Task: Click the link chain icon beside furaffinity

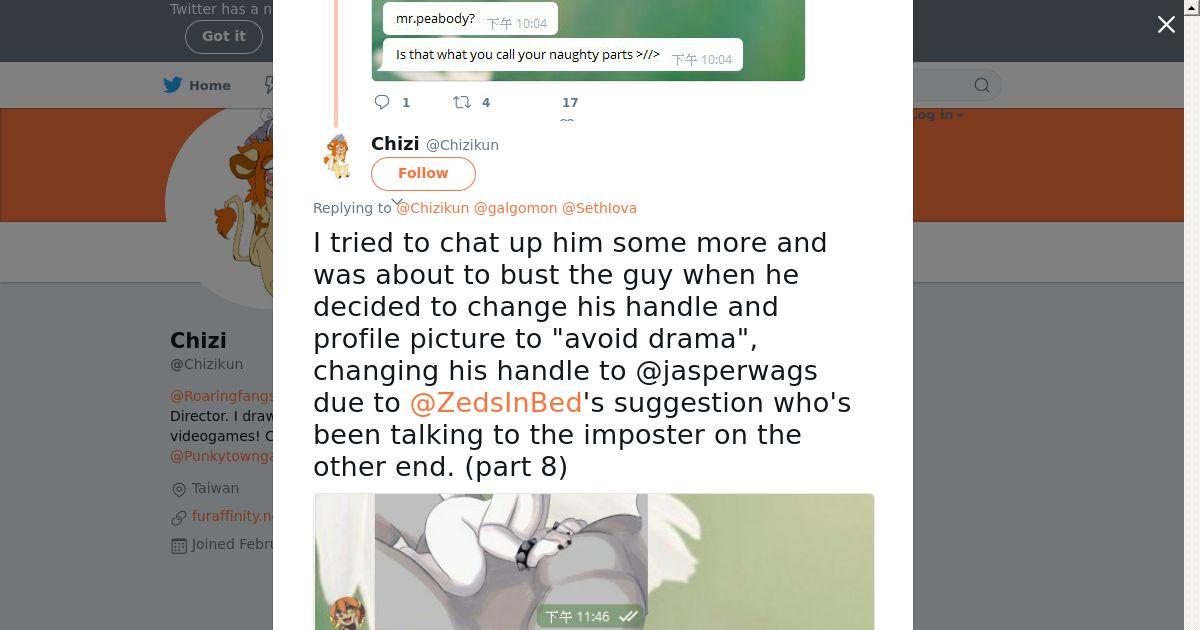Action: point(179,517)
